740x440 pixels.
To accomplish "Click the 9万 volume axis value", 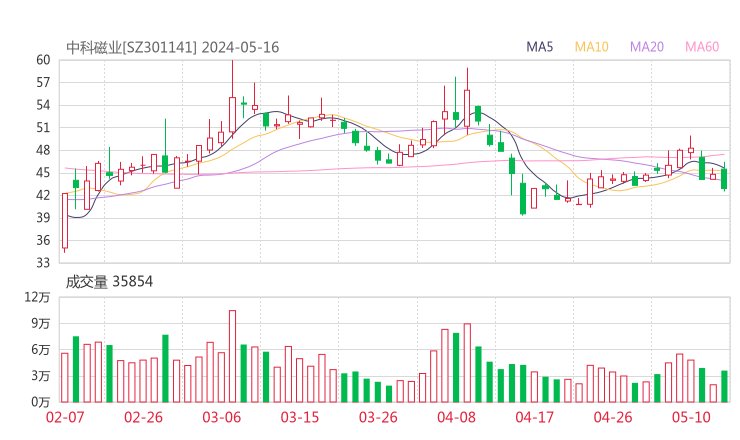I will 41,323.
